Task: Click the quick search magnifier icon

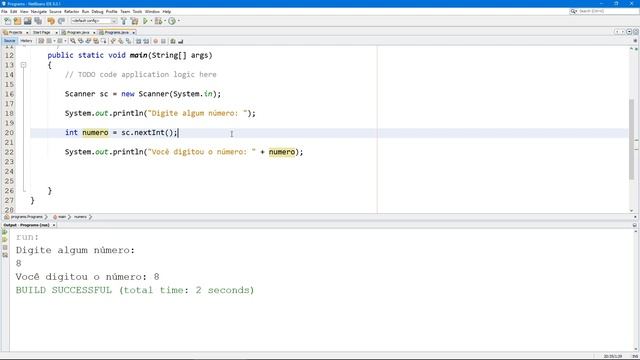Action: [x=573, y=11]
